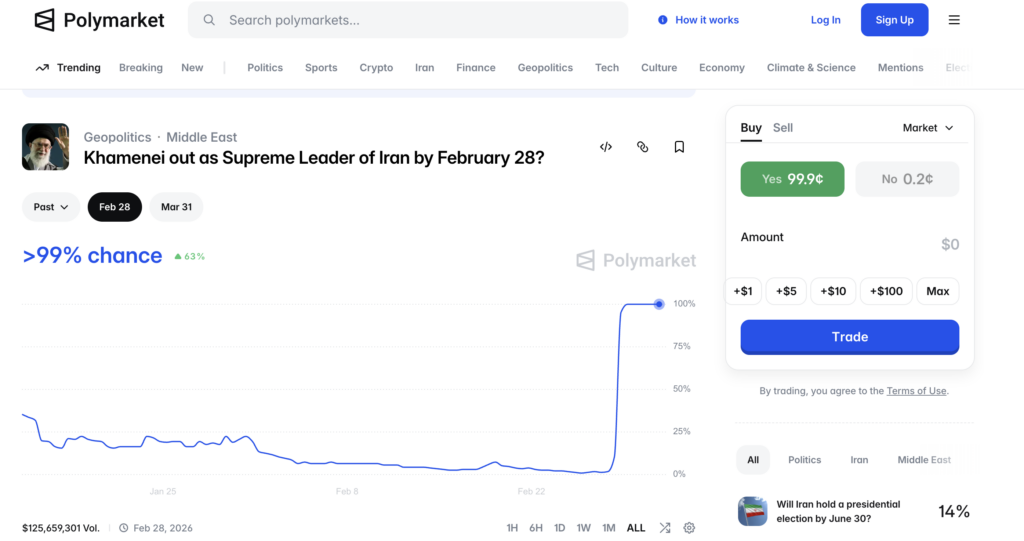
Task: Switch to the Sell tab
Action: tap(783, 128)
